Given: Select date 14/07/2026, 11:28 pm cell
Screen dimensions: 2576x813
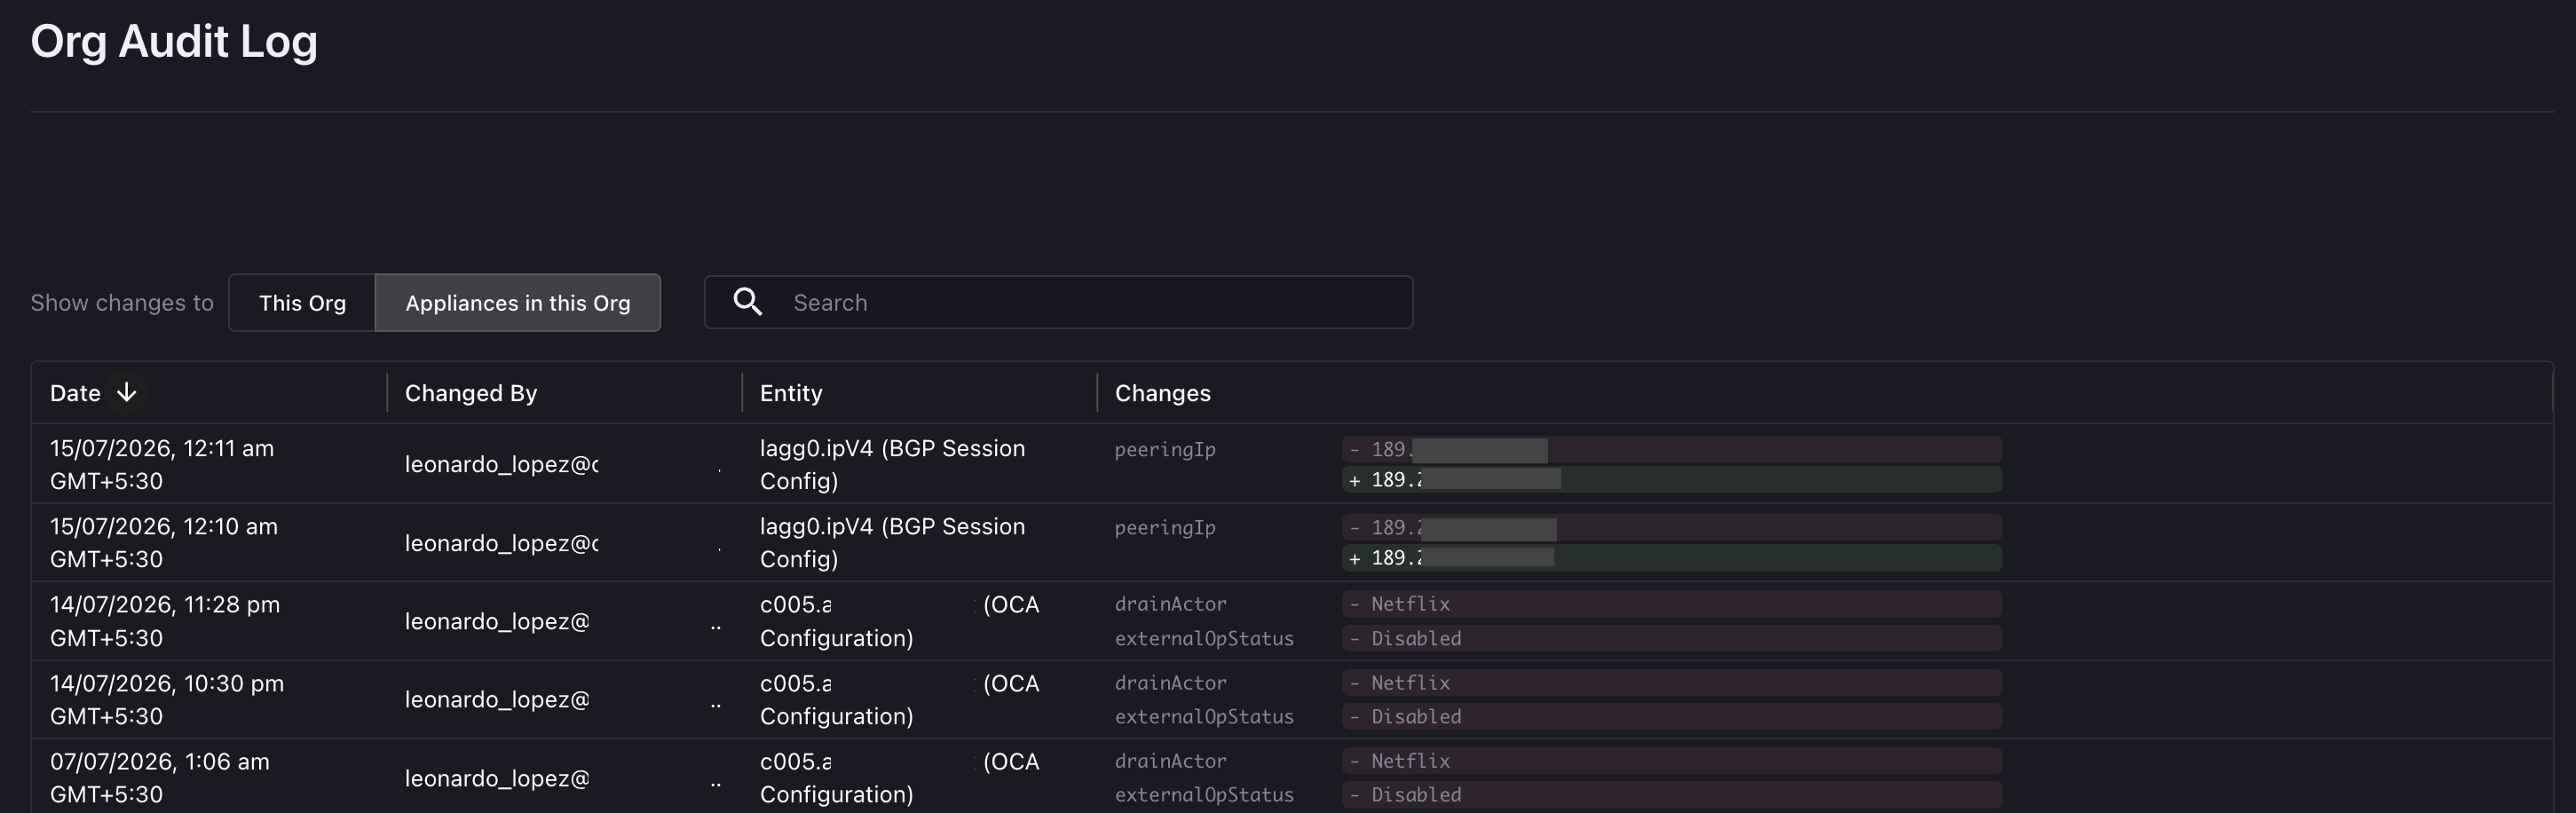Looking at the screenshot, I should point(165,621).
